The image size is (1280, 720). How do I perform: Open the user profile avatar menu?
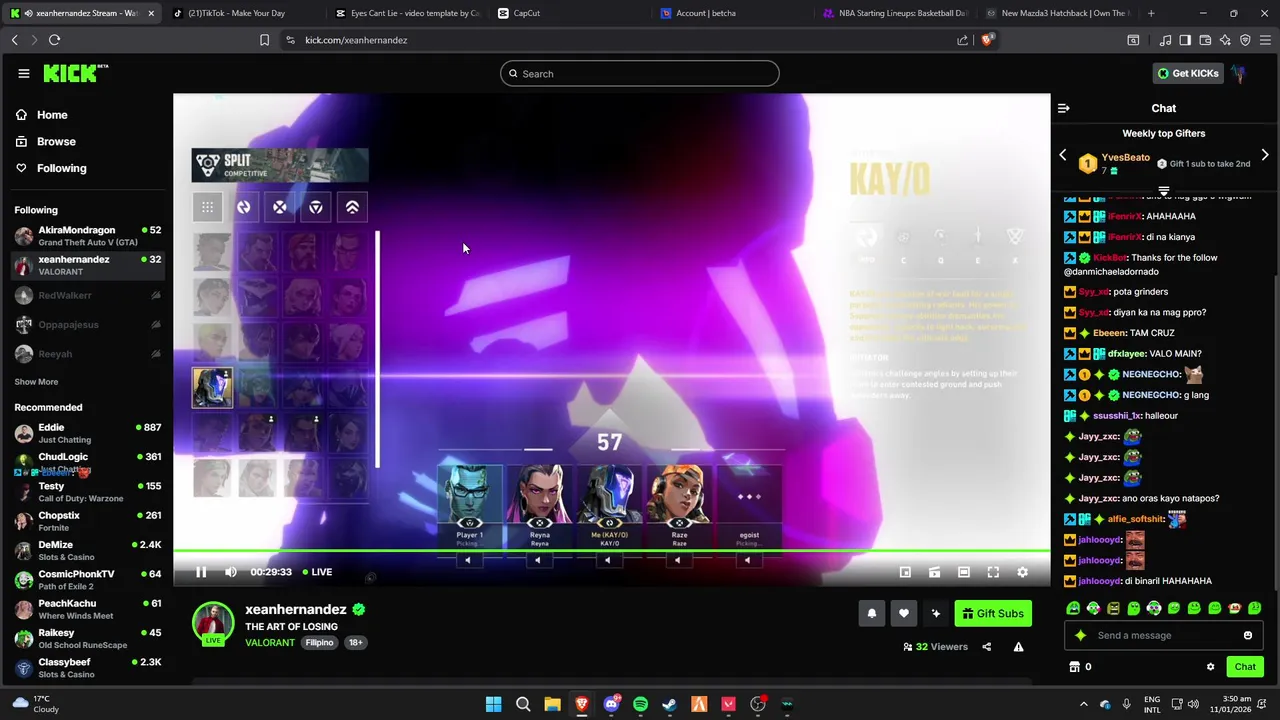click(x=1240, y=73)
